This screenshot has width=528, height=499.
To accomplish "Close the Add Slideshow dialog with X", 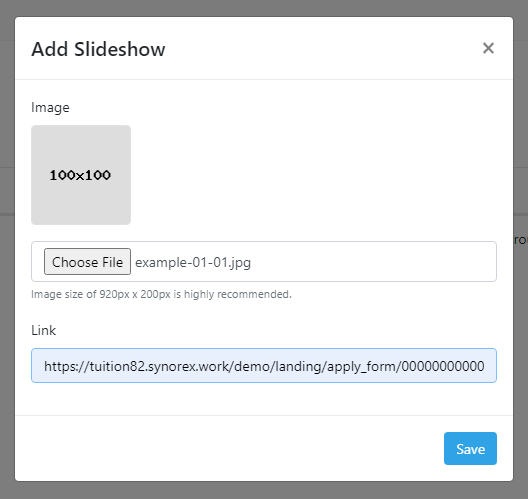I will coord(488,48).
